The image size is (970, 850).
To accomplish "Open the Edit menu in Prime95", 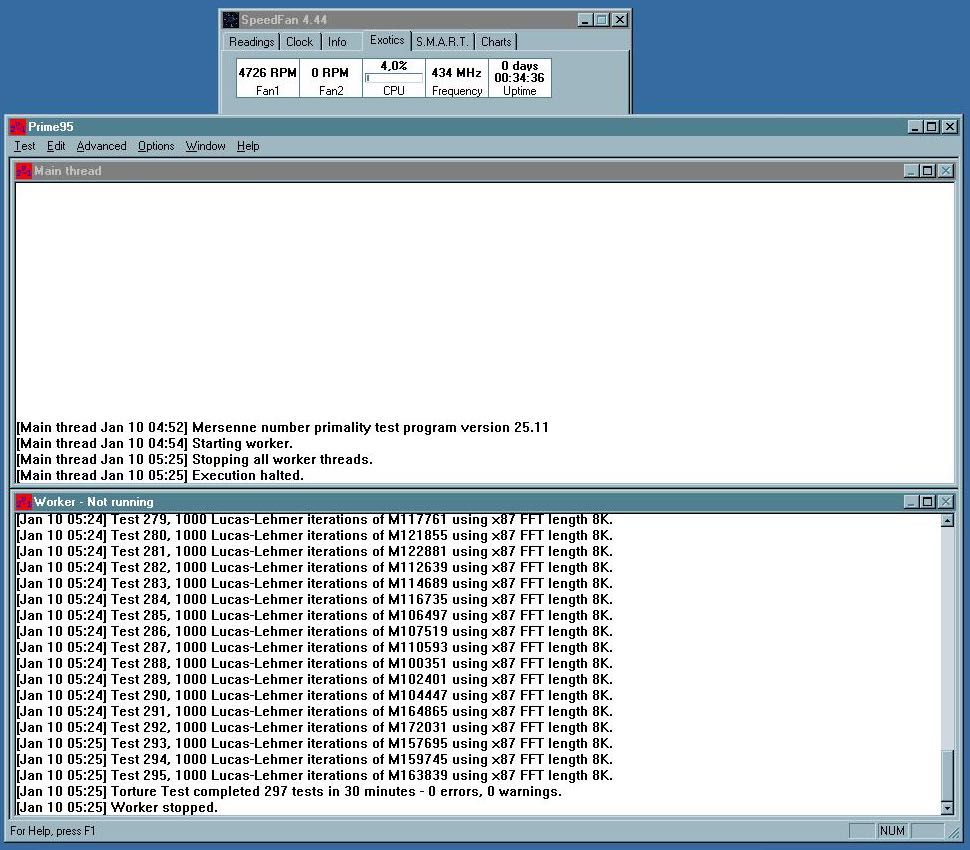I will (x=56, y=146).
